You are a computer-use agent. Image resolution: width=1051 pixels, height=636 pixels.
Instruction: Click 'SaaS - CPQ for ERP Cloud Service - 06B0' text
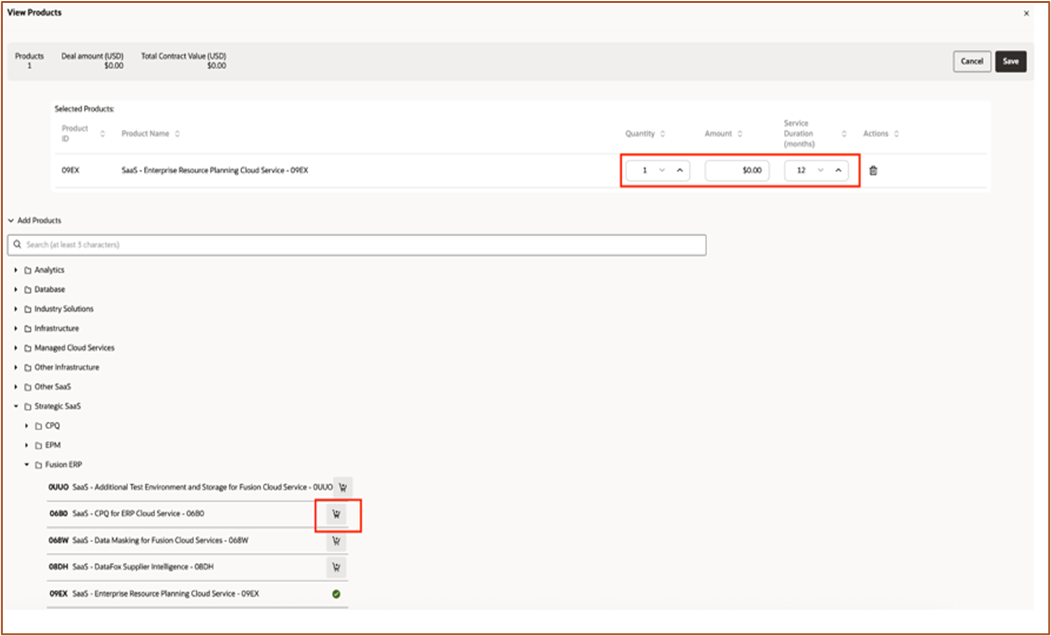click(138, 513)
